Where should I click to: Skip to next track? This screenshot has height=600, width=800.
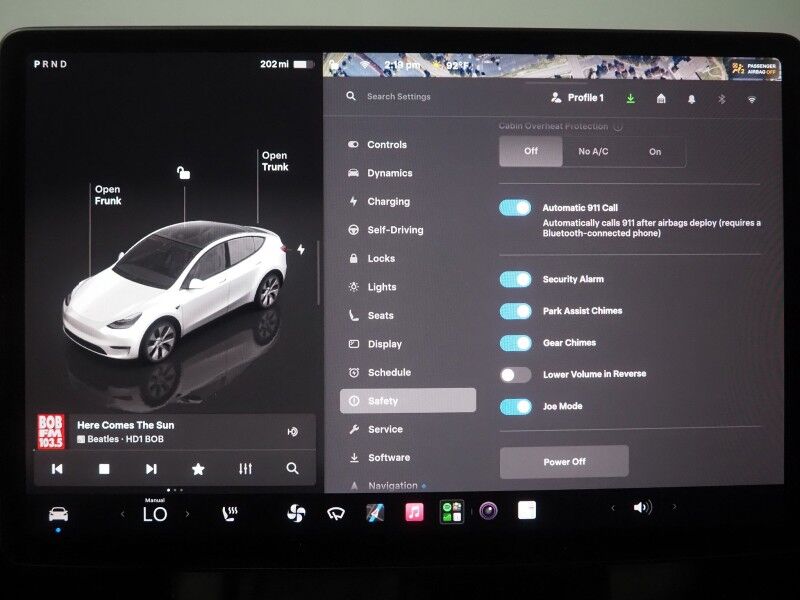[151, 469]
